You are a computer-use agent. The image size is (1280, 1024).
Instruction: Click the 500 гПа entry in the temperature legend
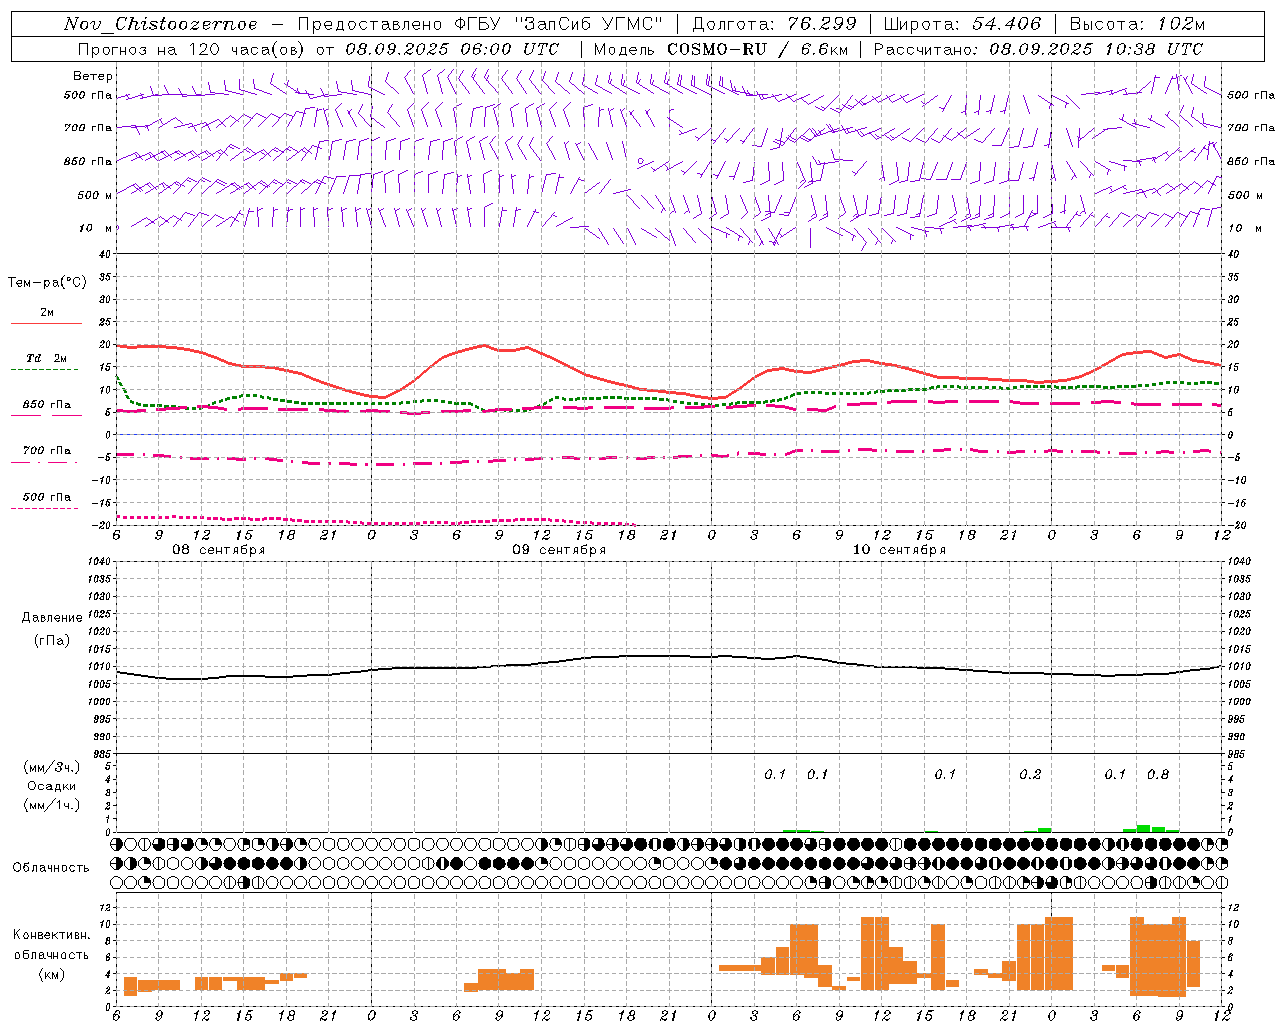[x=46, y=497]
